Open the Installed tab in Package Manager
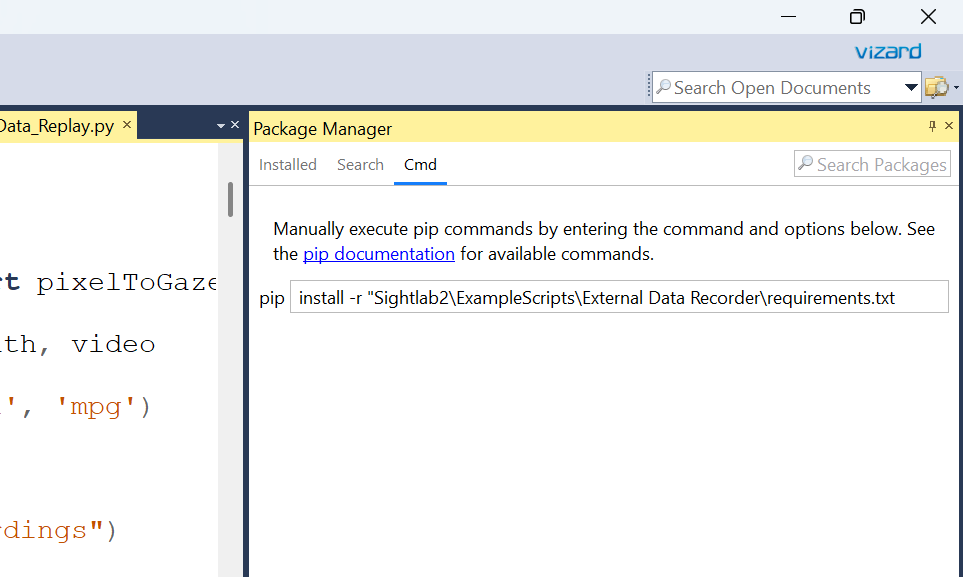The height and width of the screenshot is (577, 963). click(x=287, y=165)
